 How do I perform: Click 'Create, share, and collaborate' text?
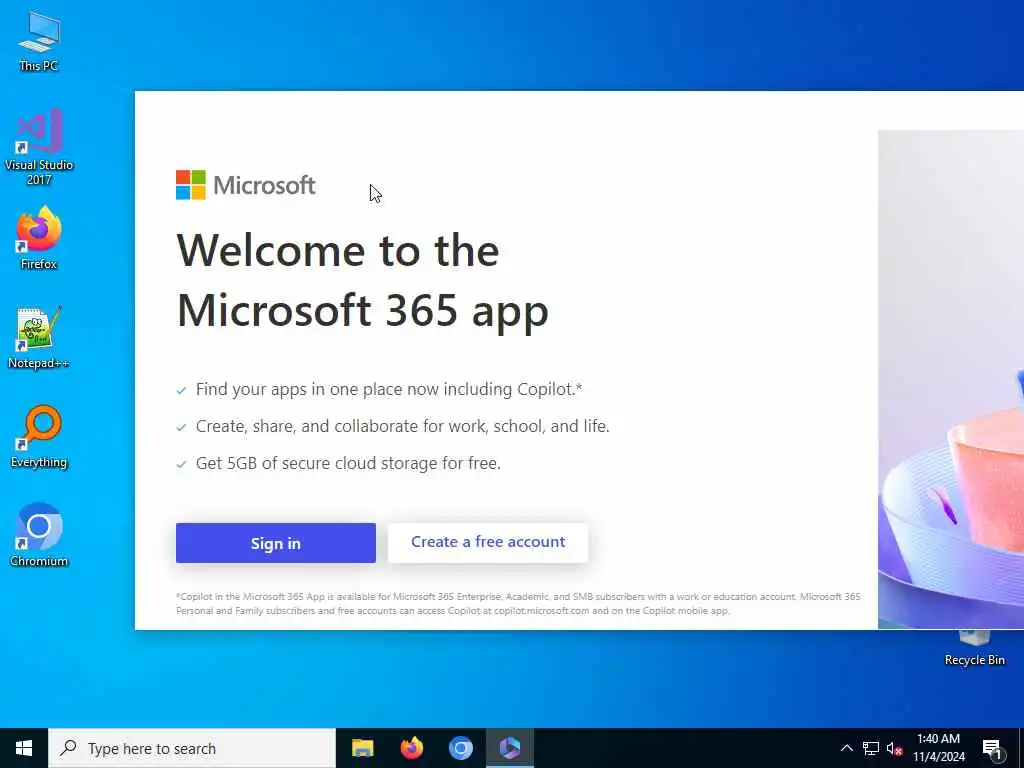click(x=402, y=426)
